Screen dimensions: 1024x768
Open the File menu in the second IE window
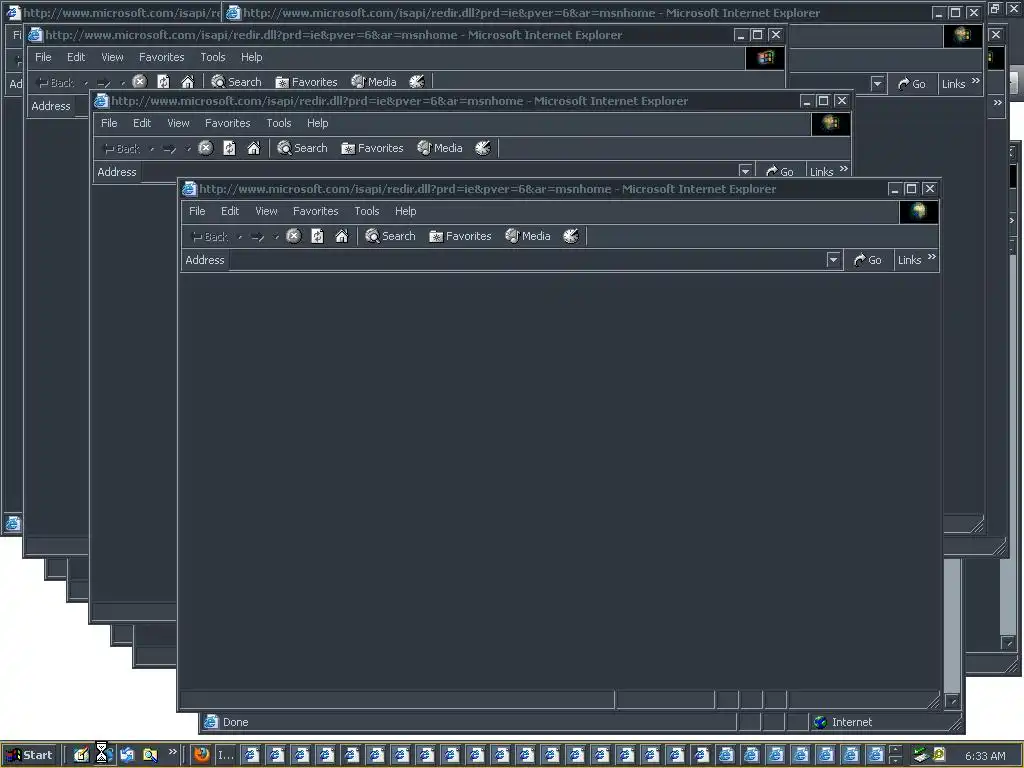(109, 123)
